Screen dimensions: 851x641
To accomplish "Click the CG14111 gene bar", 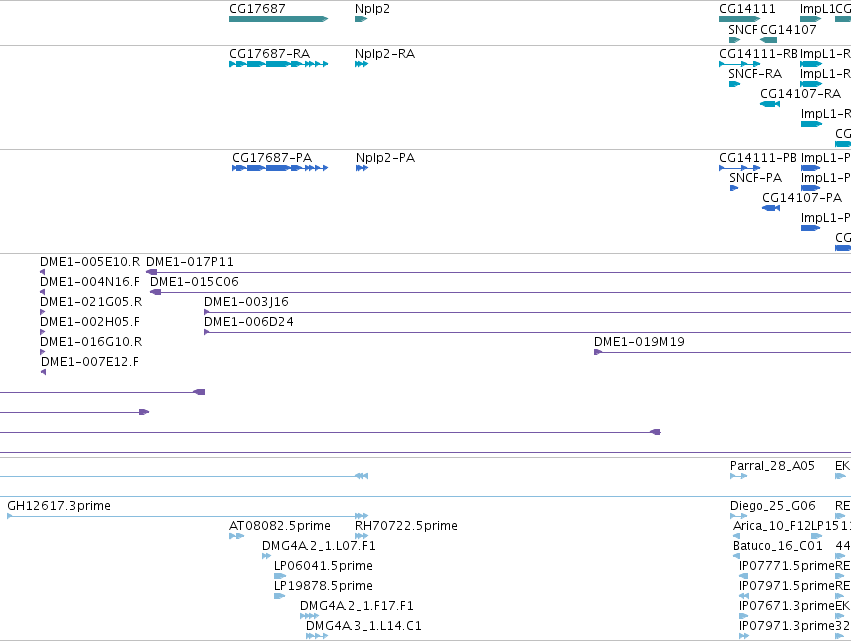I will click(739, 19).
